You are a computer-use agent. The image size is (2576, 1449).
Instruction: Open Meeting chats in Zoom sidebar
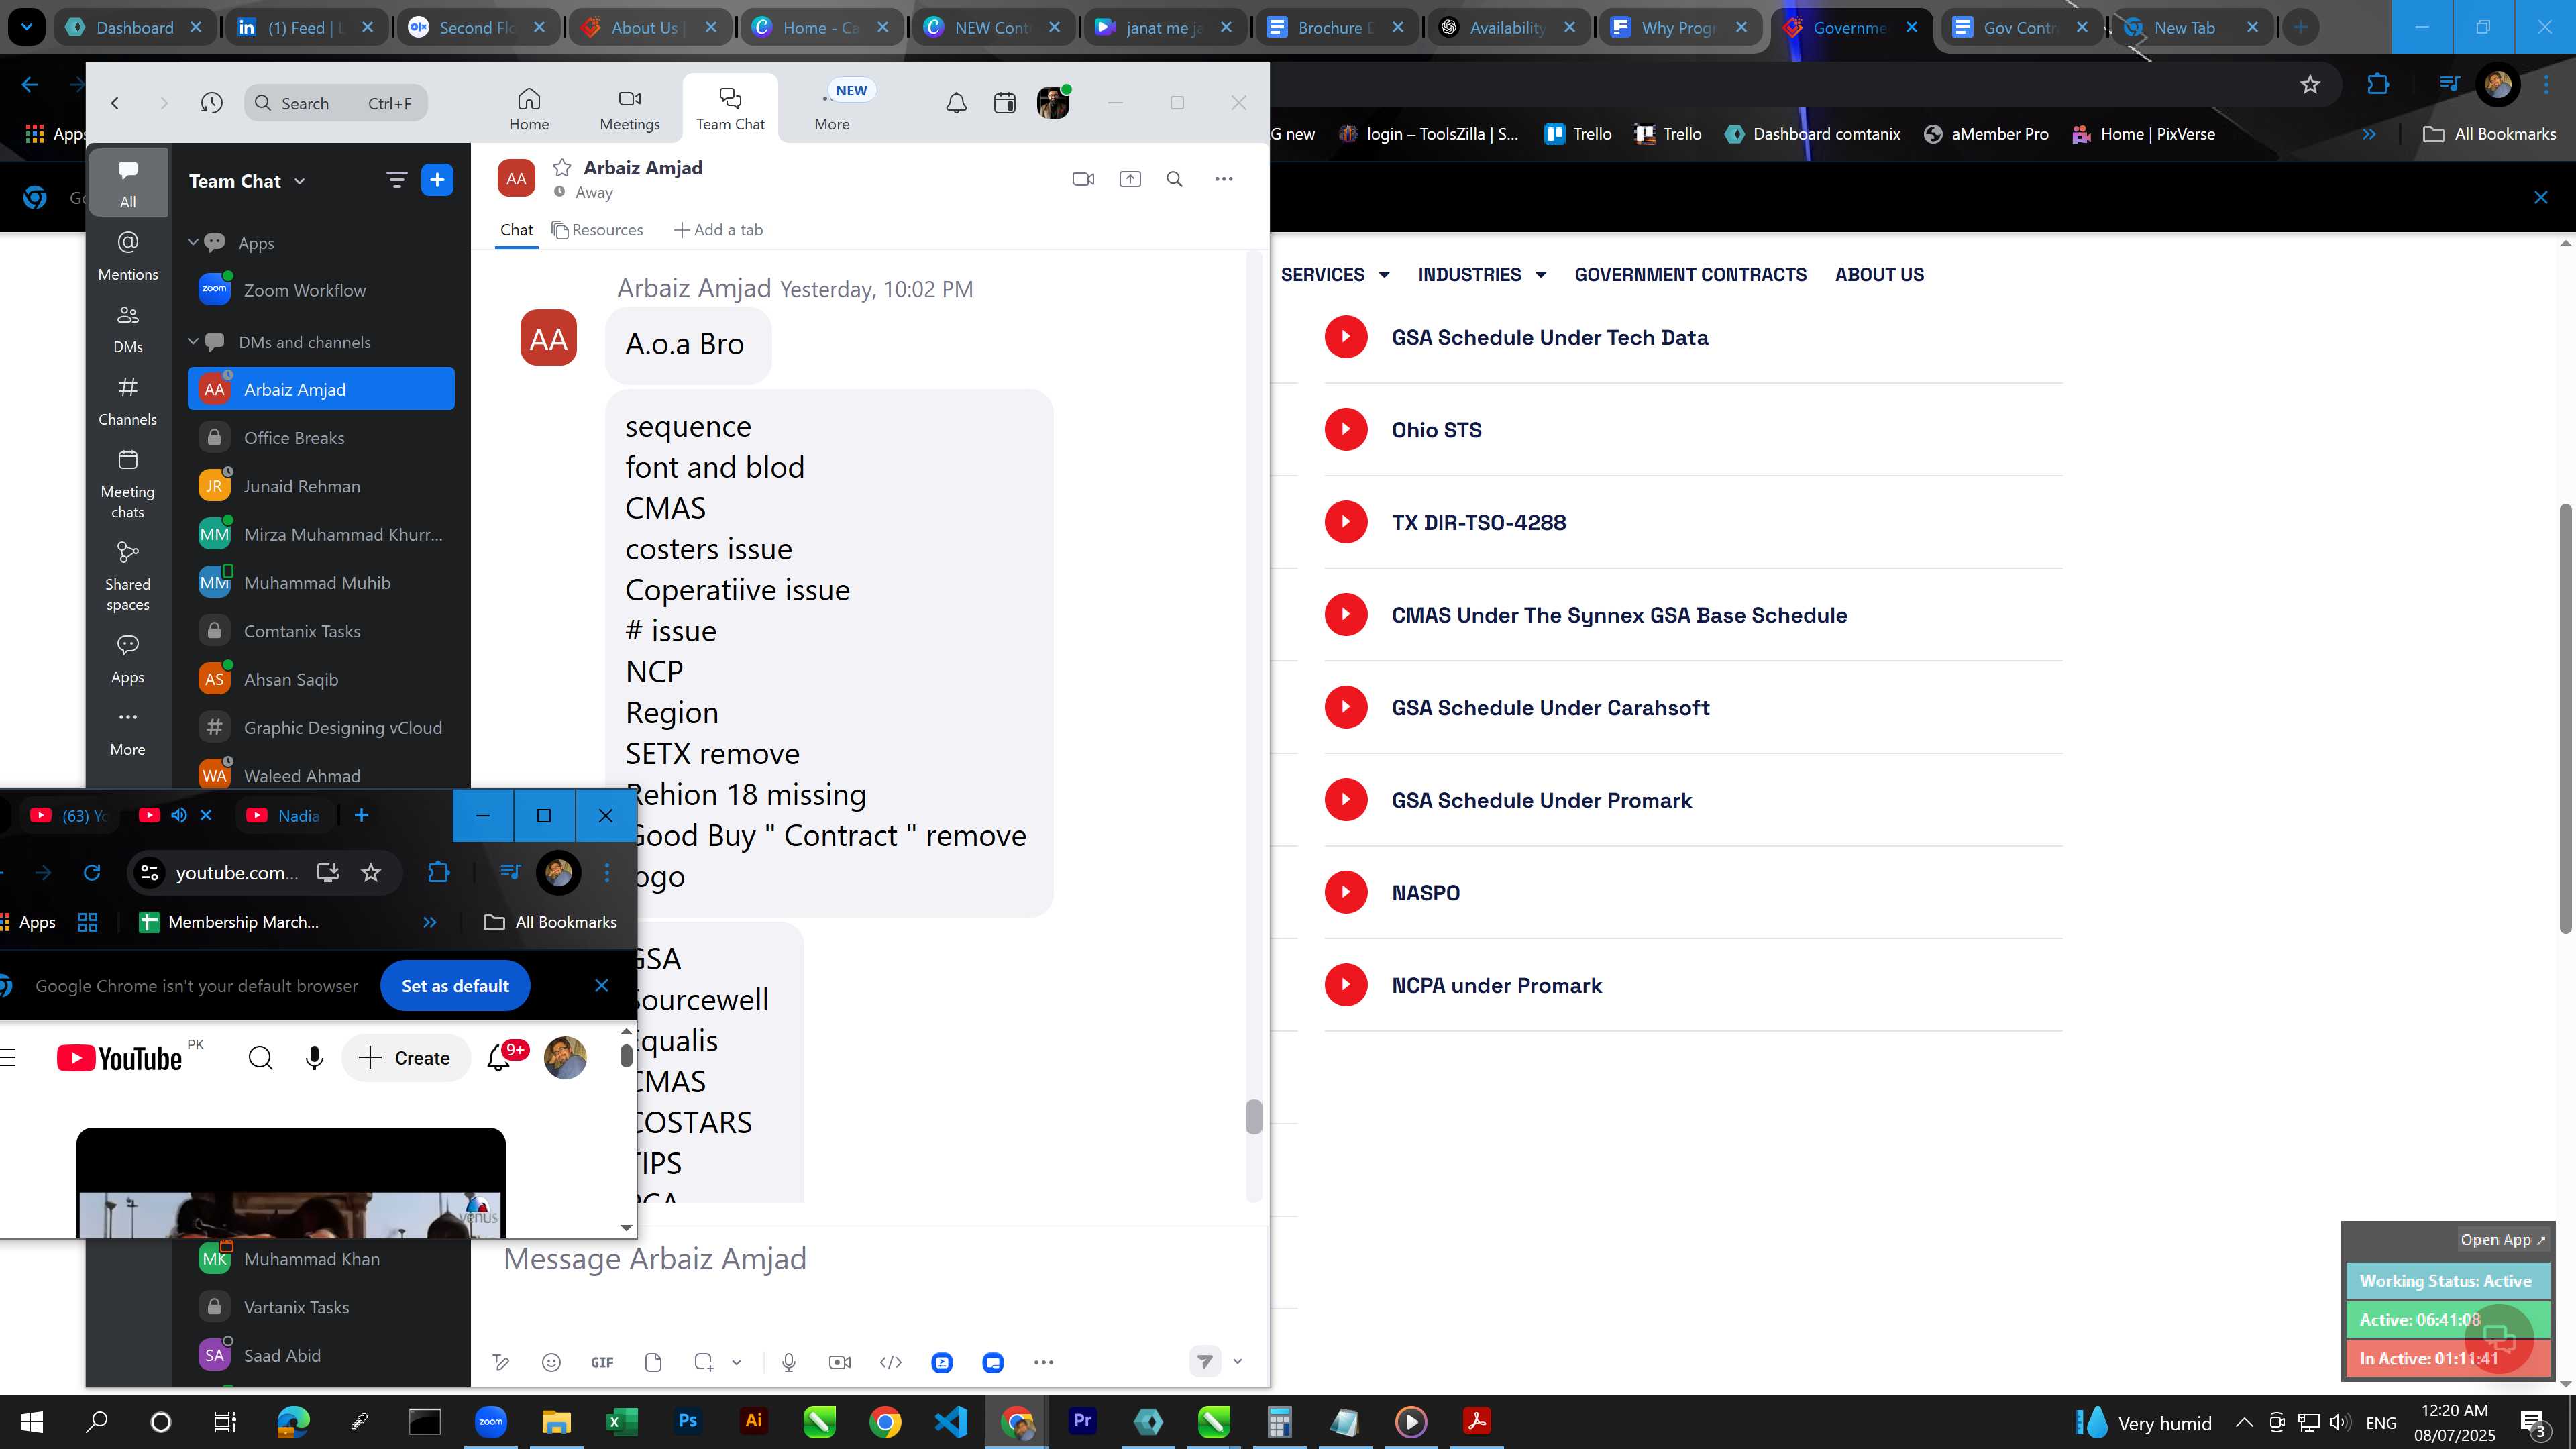128,484
